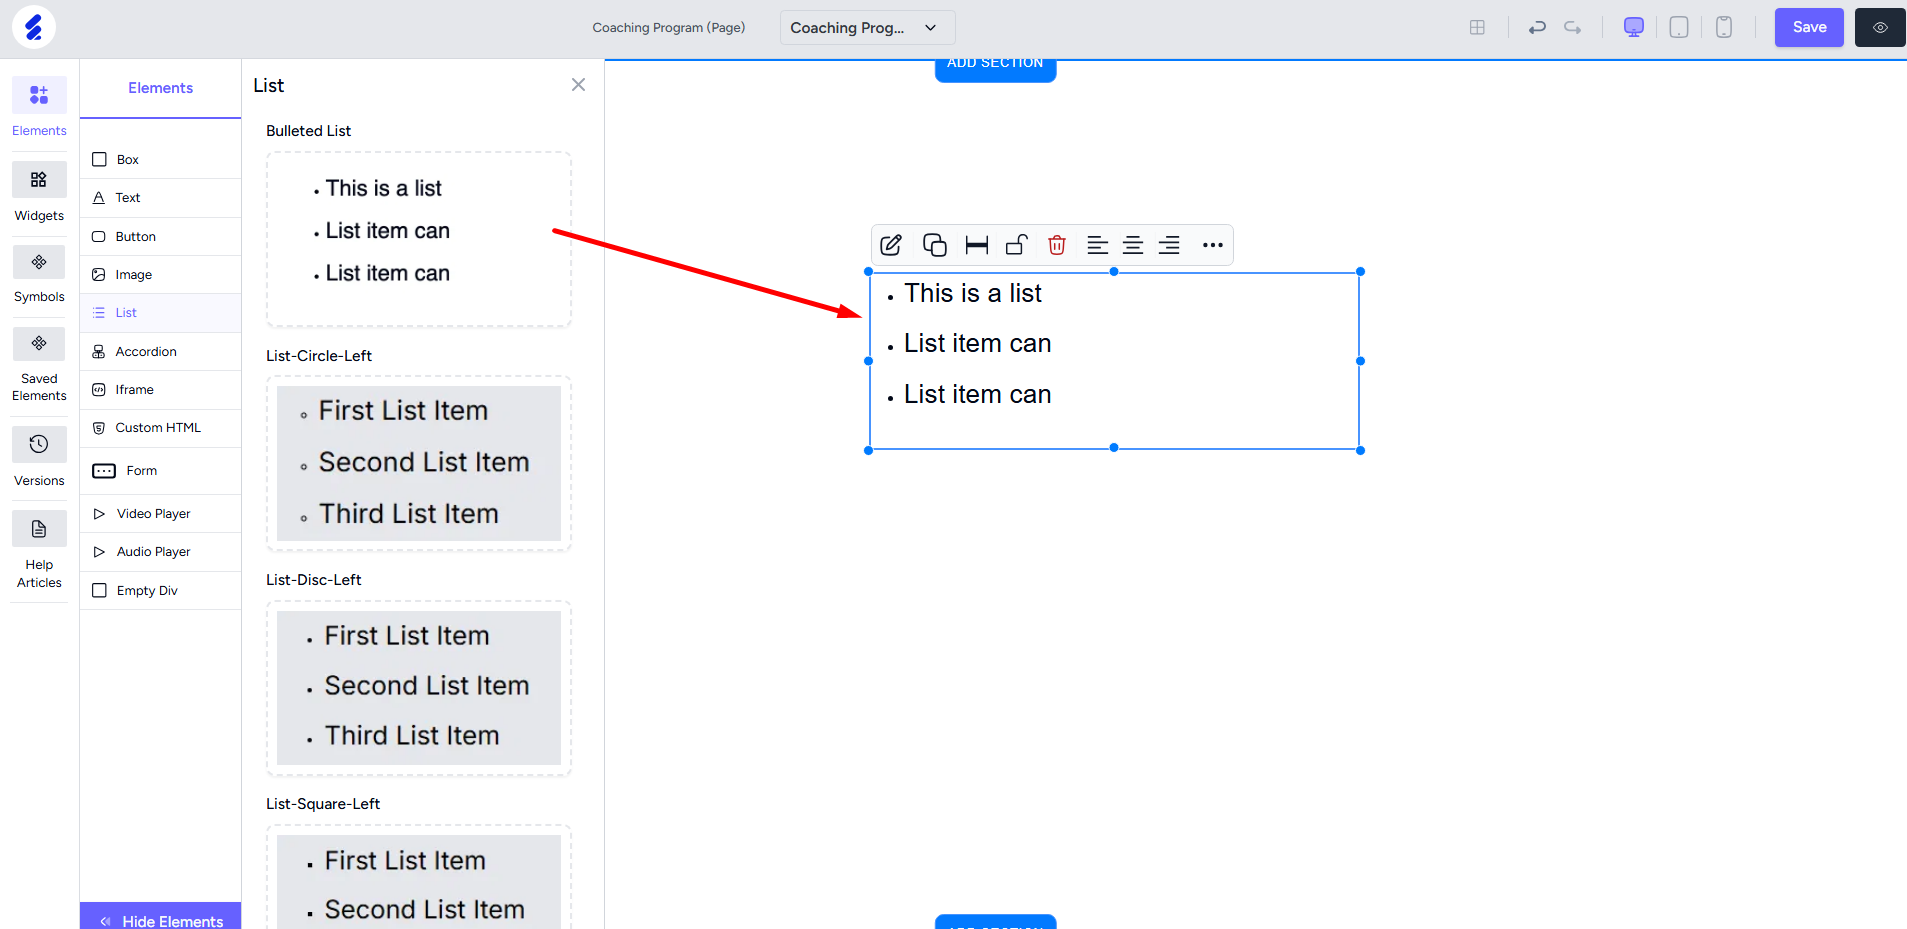Select Button element
This screenshot has height=929, width=1907.
(160, 237)
